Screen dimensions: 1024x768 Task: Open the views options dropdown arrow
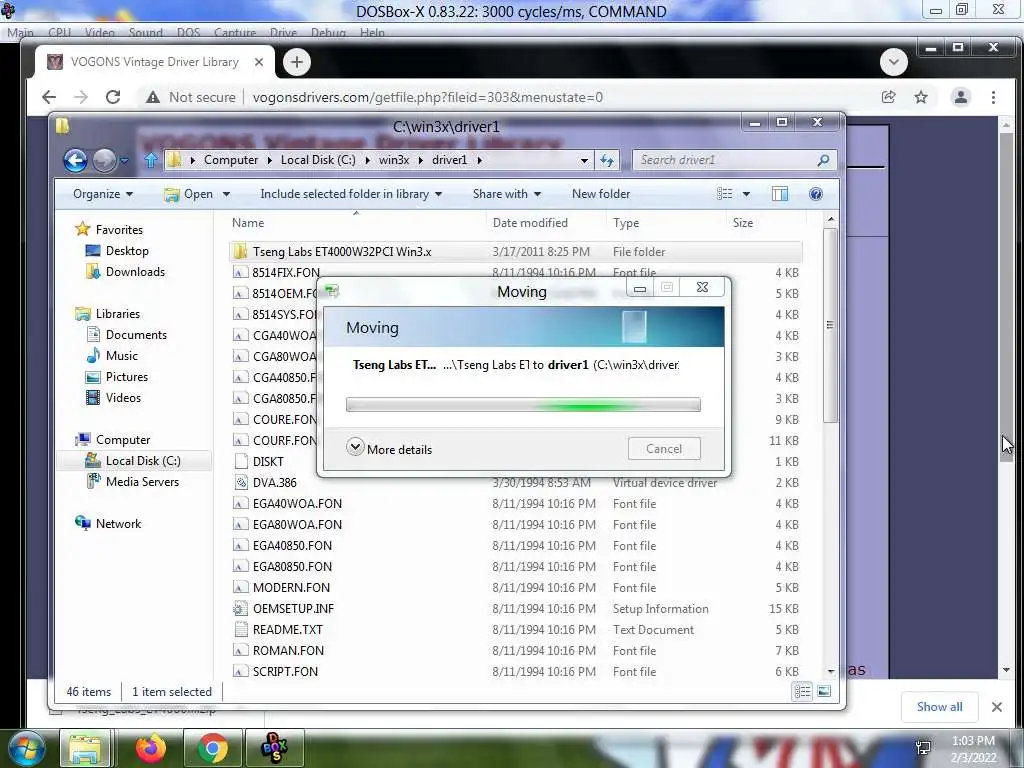[x=746, y=194]
